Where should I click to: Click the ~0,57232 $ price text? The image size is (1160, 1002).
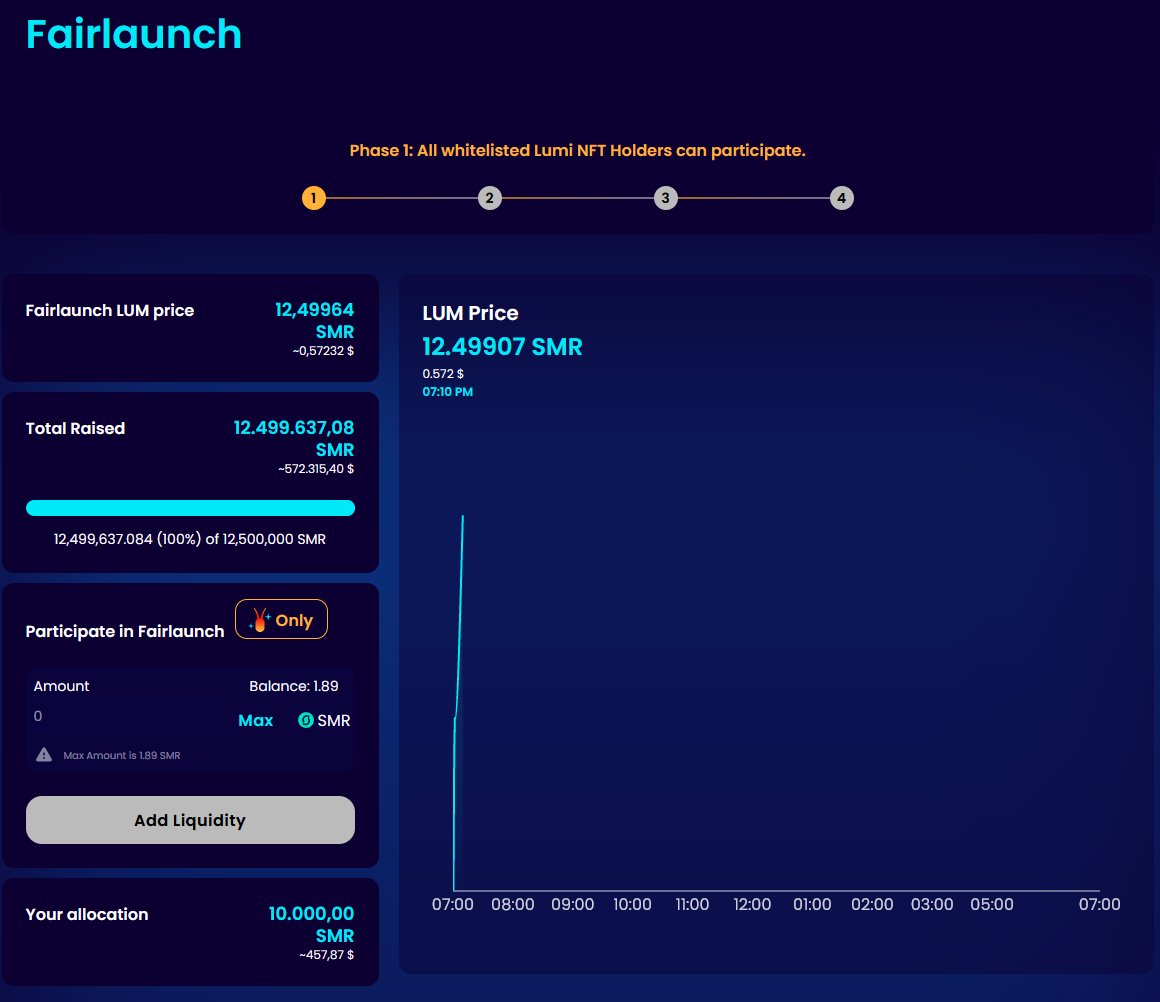pyautogui.click(x=323, y=351)
